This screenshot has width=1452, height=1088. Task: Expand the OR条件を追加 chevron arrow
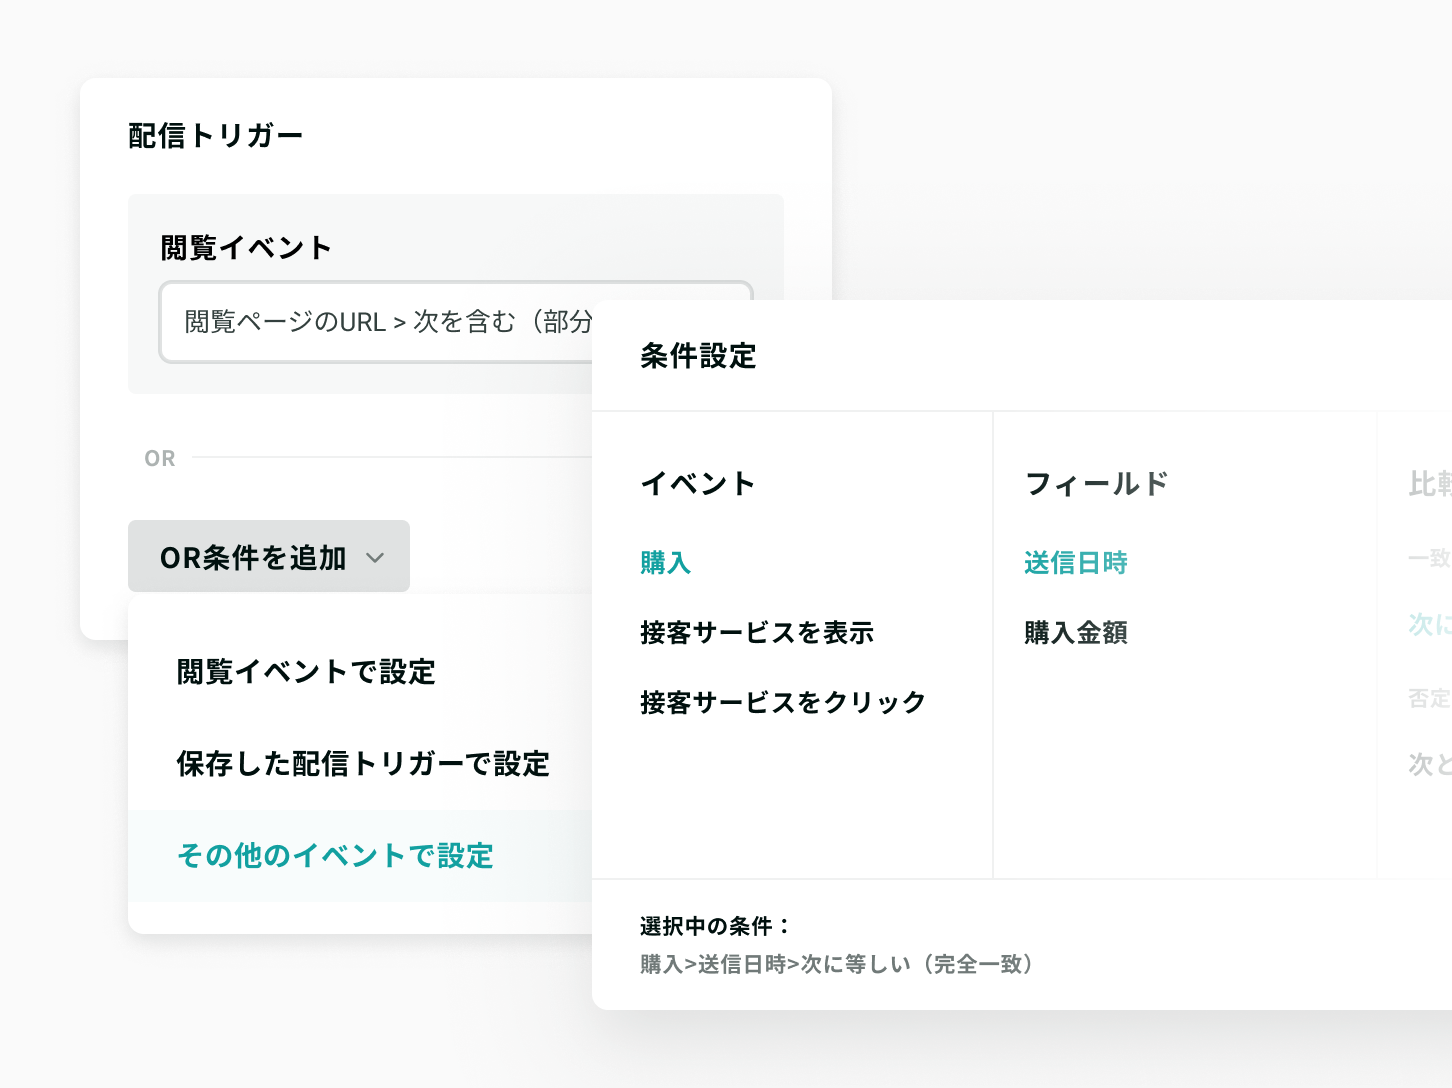375,558
